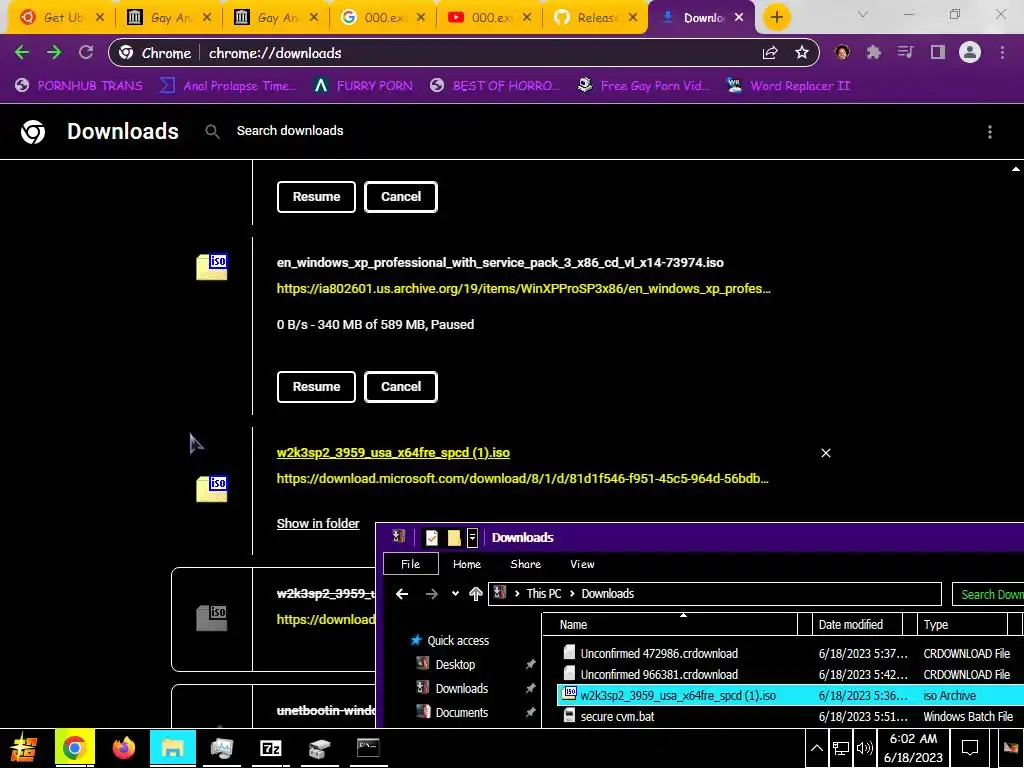Sort Explorer files by Type column
1024x768 pixels.
click(963, 625)
